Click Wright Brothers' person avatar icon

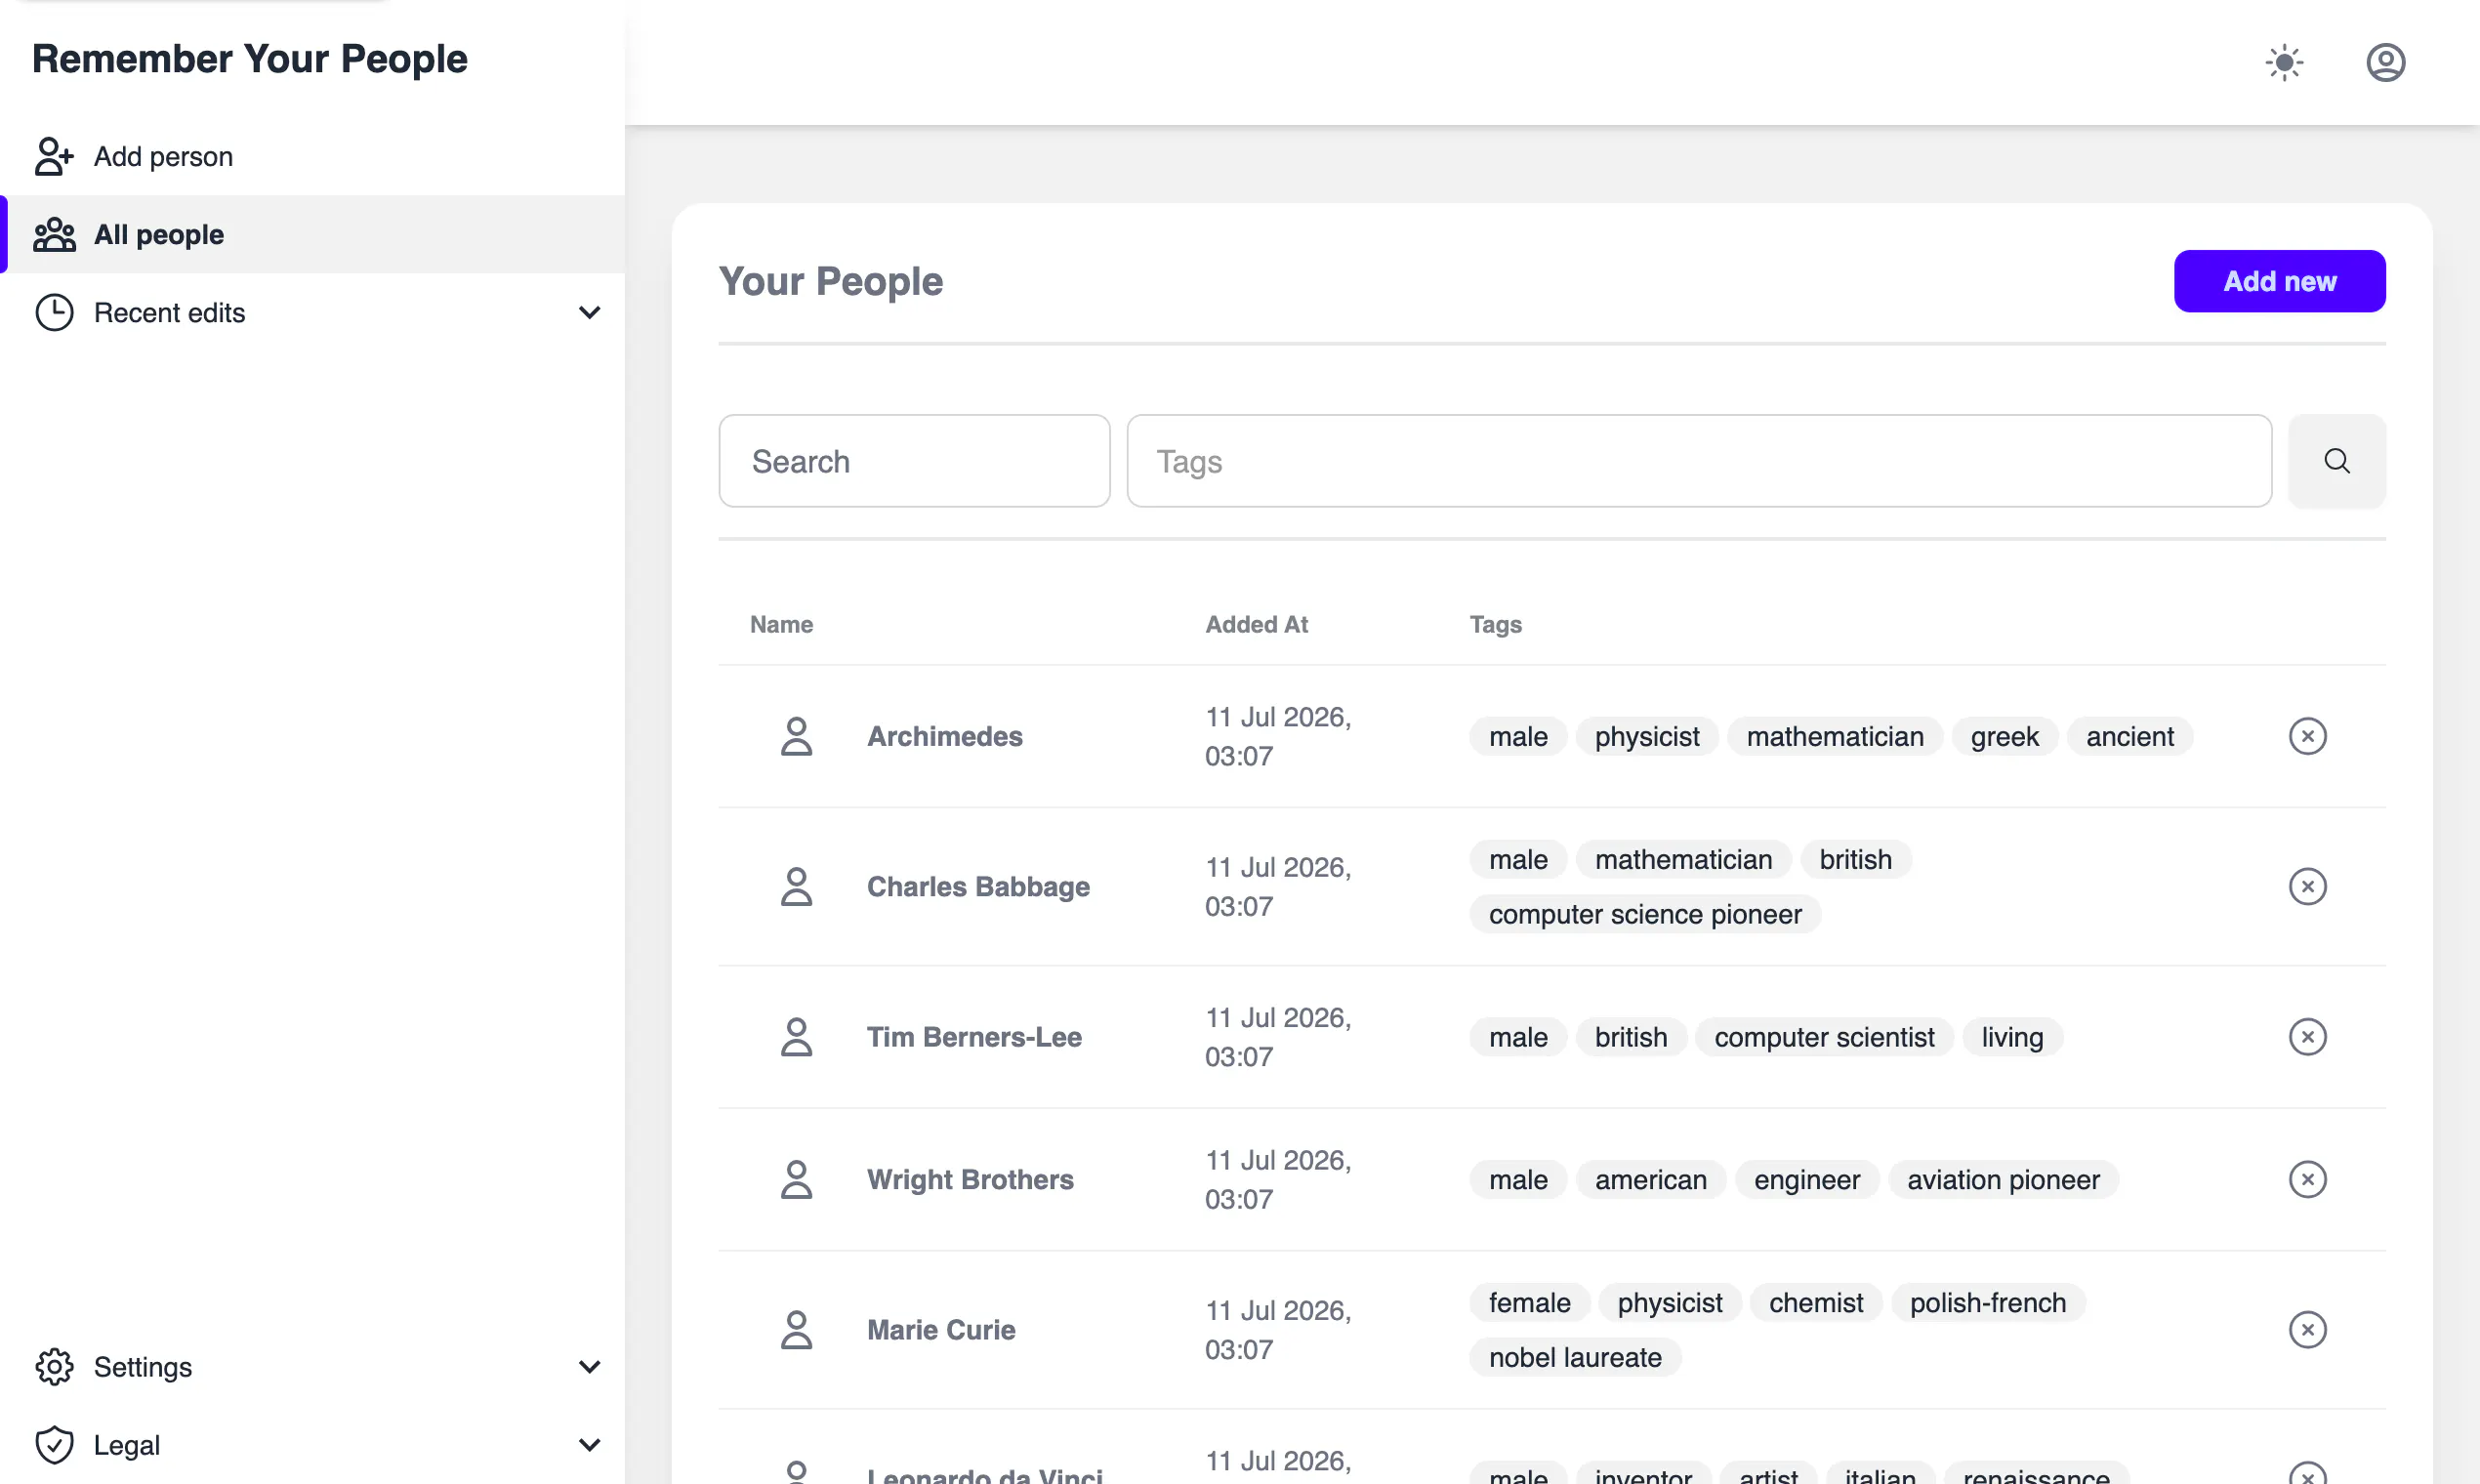click(796, 1179)
